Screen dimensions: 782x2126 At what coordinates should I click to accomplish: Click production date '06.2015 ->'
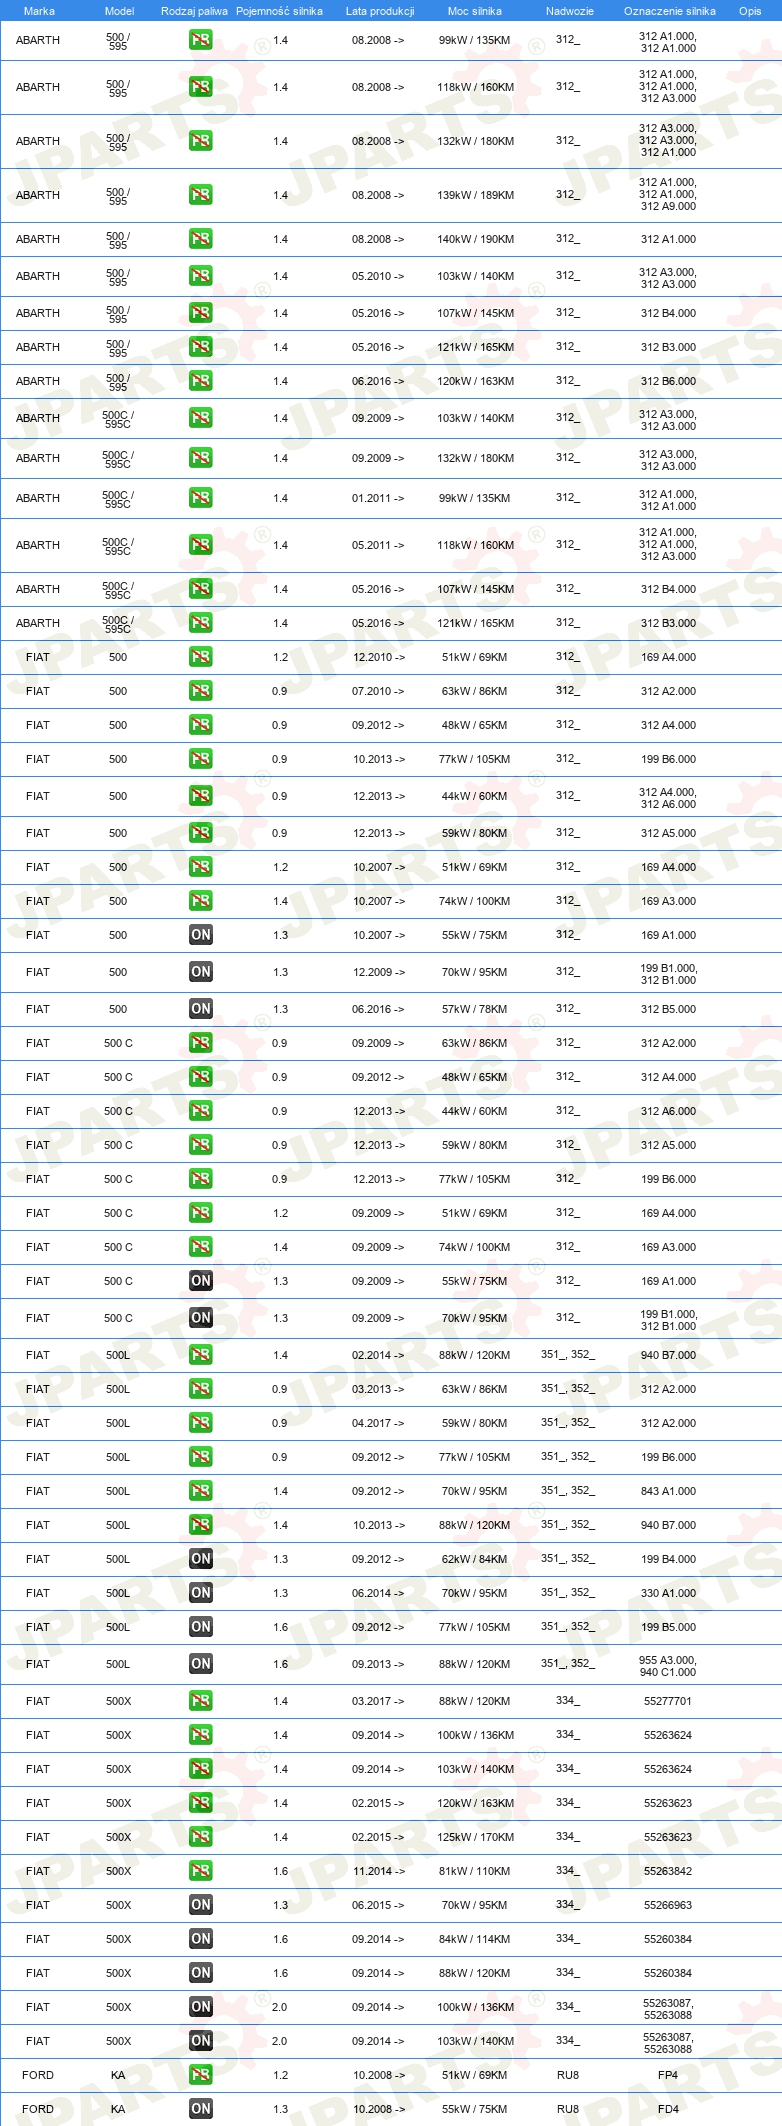[378, 1905]
